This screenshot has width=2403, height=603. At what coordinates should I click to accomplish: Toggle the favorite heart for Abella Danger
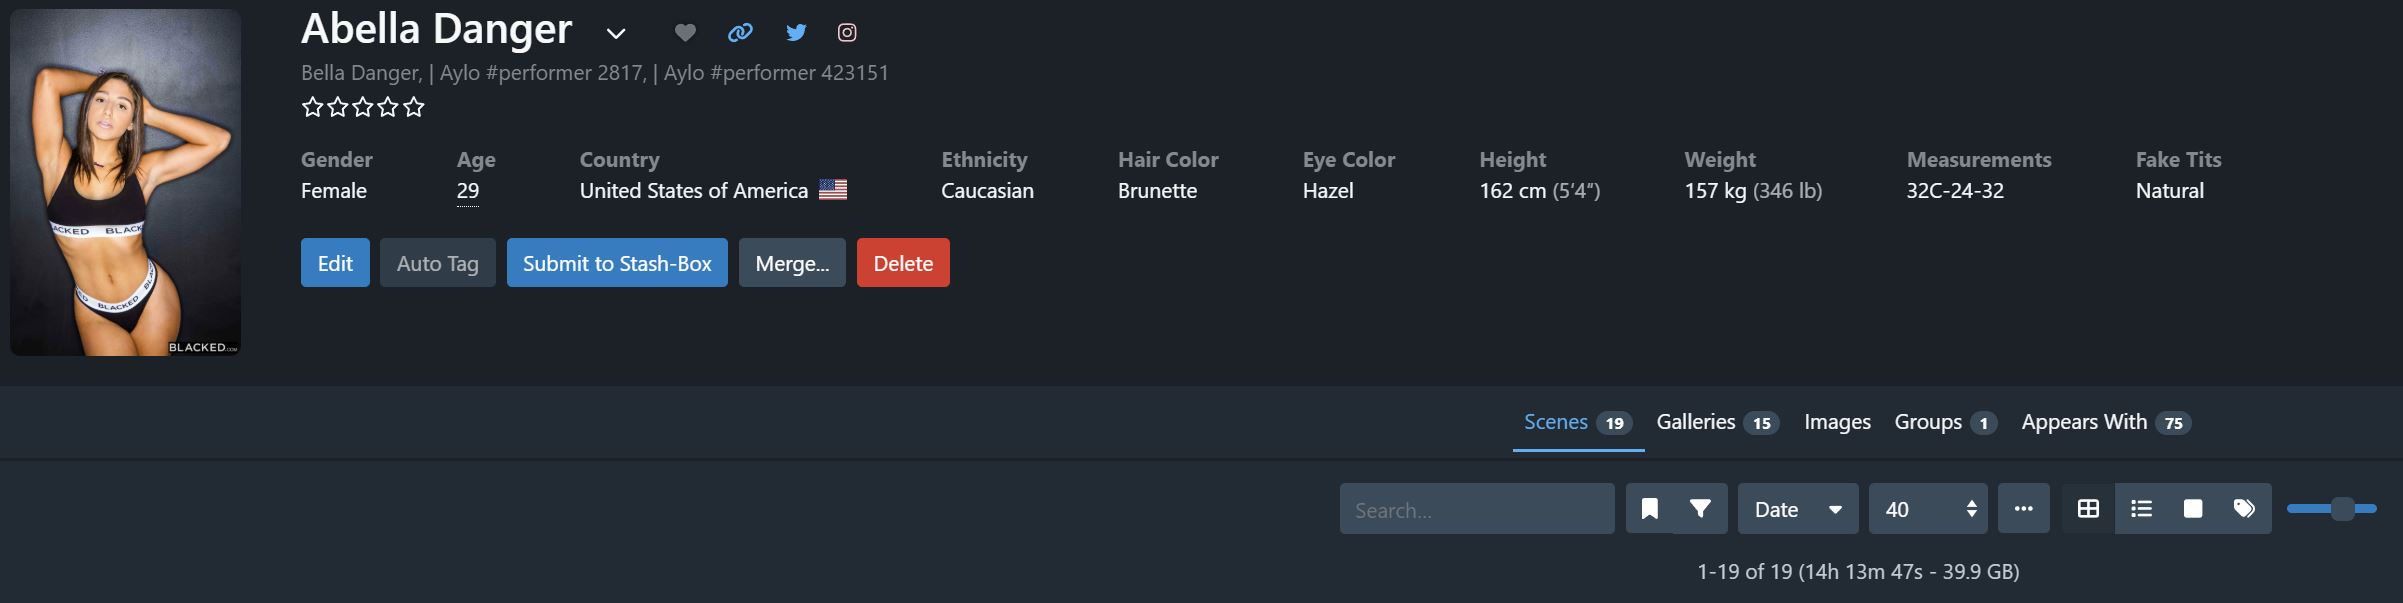click(x=686, y=32)
